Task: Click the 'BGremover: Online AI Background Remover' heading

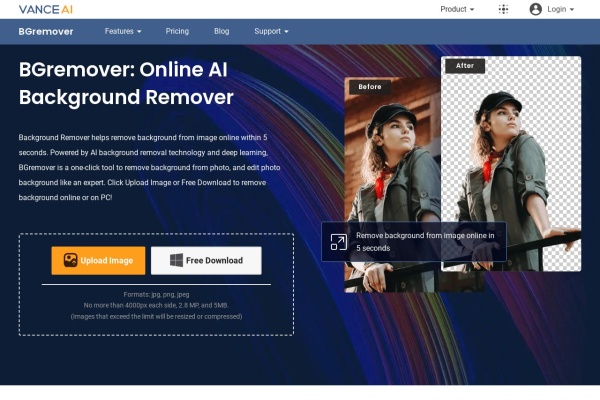Action: click(126, 83)
